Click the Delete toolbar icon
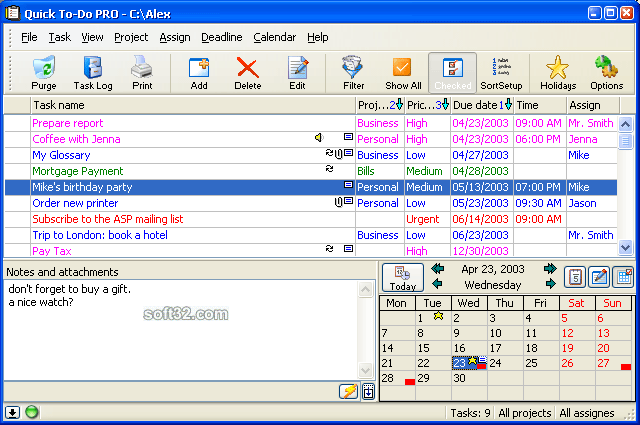The height and width of the screenshot is (425, 640). point(247,73)
